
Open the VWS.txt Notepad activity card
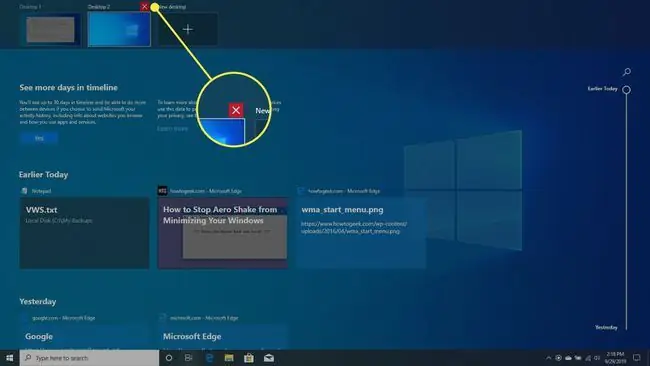[x=85, y=233]
